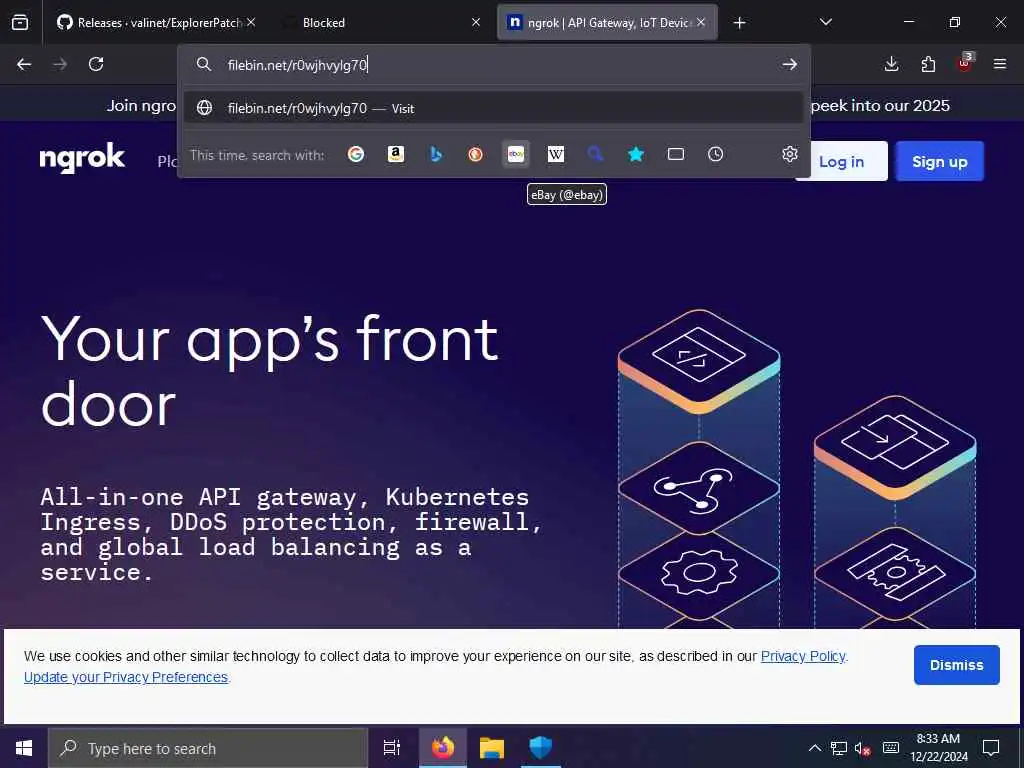1024x768 pixels.
Task: Close the ExplorerPatcher Releases tab
Action: tap(251, 22)
